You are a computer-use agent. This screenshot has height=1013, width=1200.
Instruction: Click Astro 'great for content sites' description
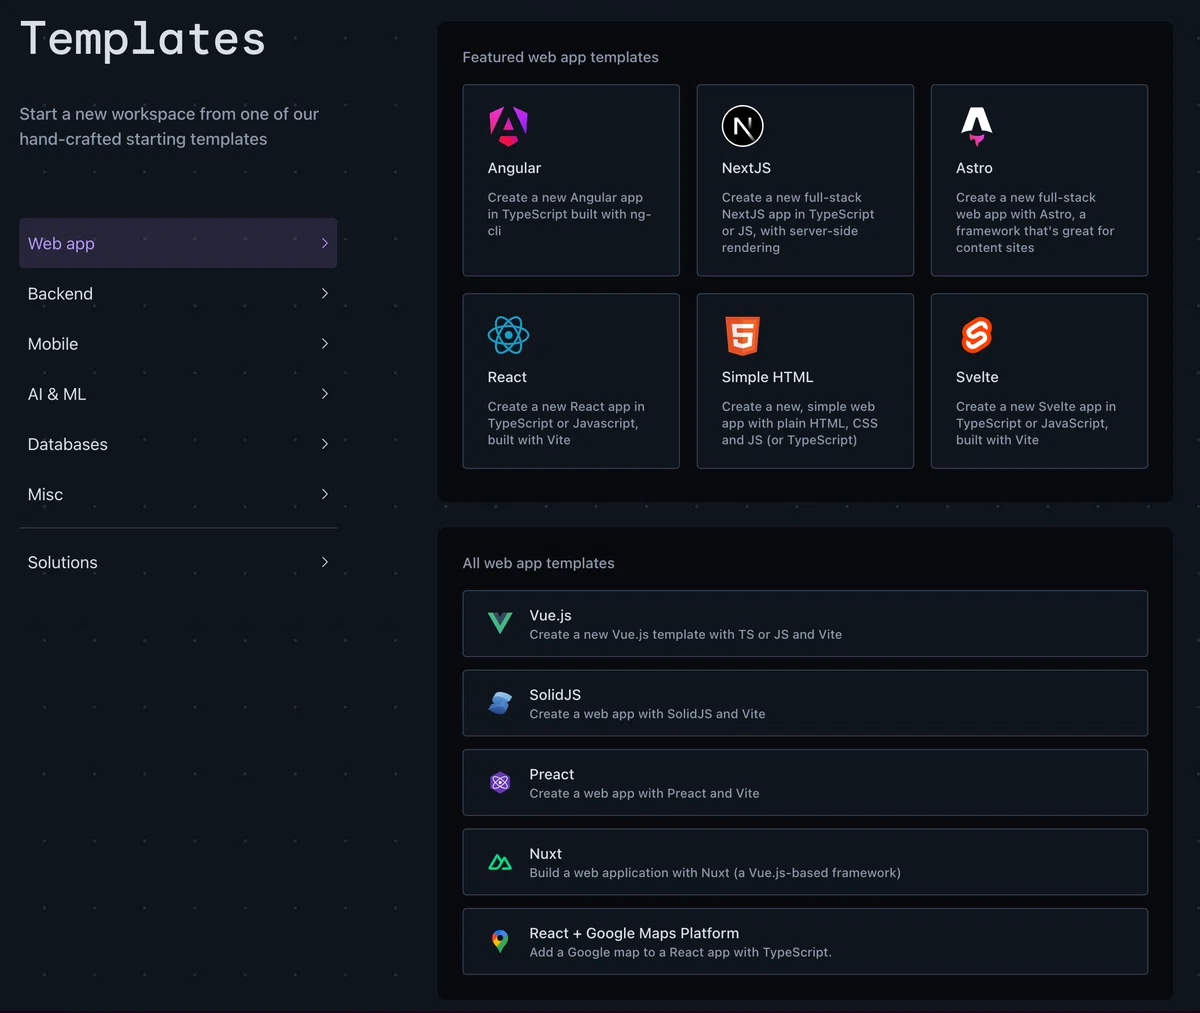coord(1035,222)
